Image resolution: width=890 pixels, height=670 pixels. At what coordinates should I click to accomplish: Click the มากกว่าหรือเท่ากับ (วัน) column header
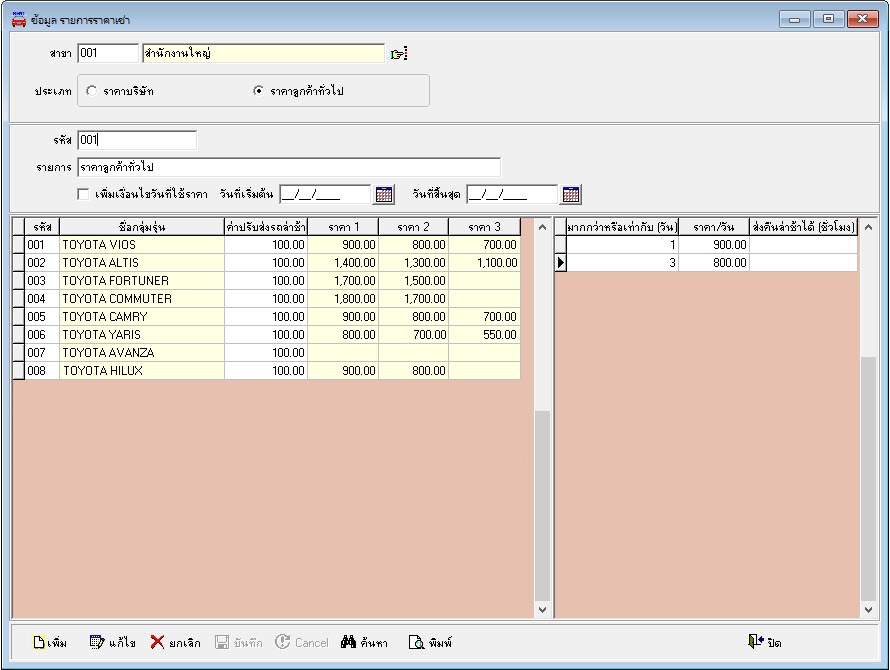click(622, 227)
